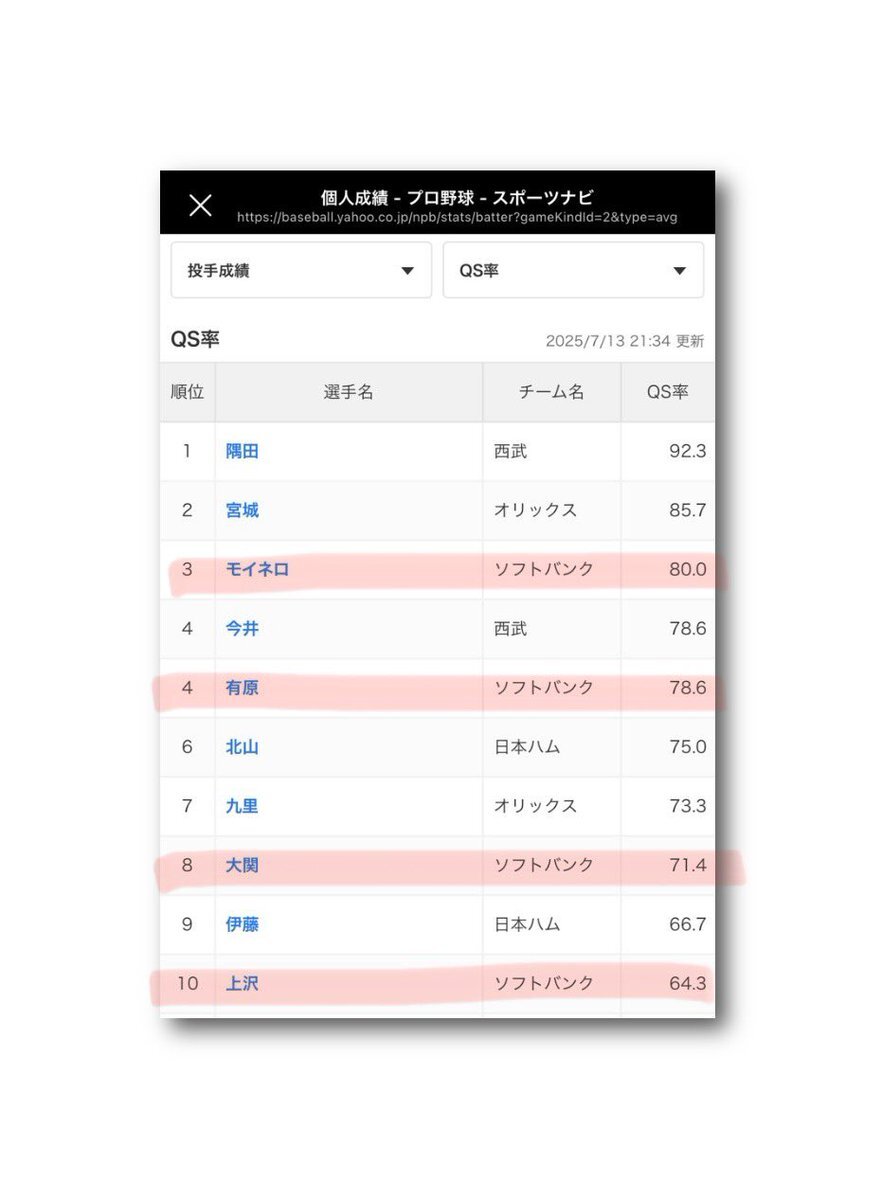Open player link 大関
This screenshot has height=1200, width=881.
(242, 864)
